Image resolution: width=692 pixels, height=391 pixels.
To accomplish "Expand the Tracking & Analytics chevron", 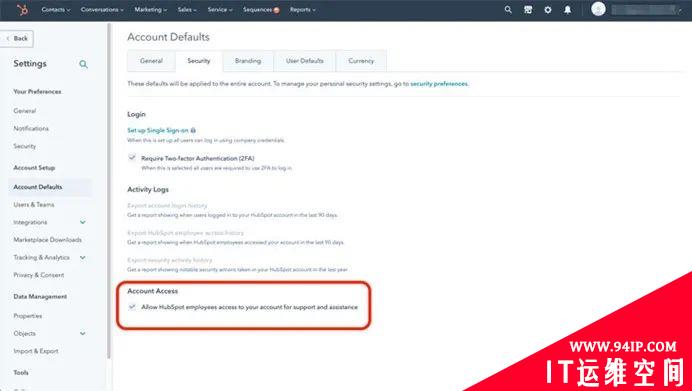I will (83, 257).
